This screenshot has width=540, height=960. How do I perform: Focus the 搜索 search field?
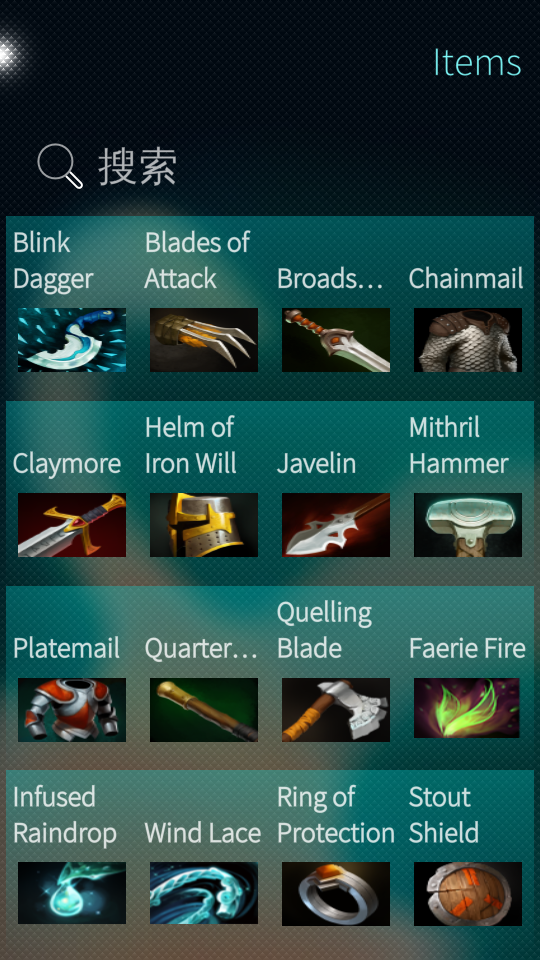[x=270, y=166]
